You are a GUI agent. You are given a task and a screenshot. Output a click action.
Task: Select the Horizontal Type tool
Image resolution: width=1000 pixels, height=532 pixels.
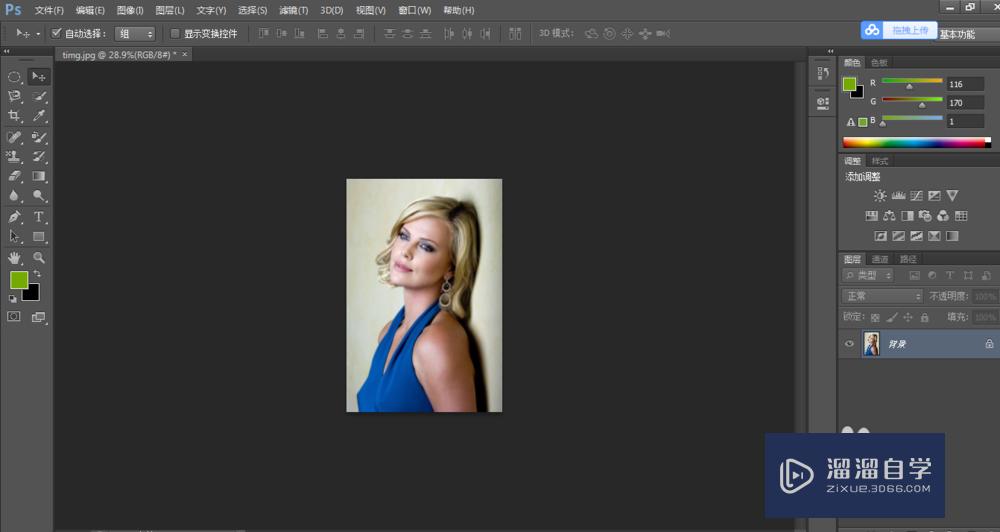click(x=39, y=216)
